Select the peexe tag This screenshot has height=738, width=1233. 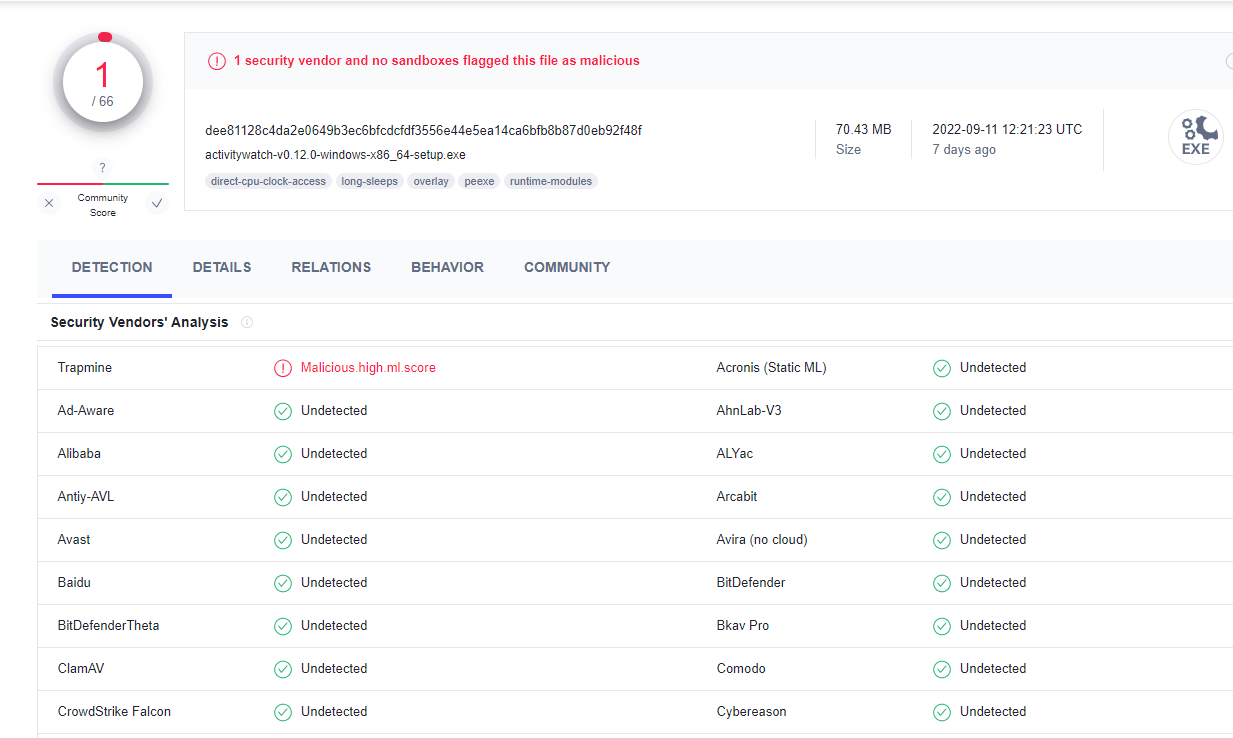pos(479,181)
